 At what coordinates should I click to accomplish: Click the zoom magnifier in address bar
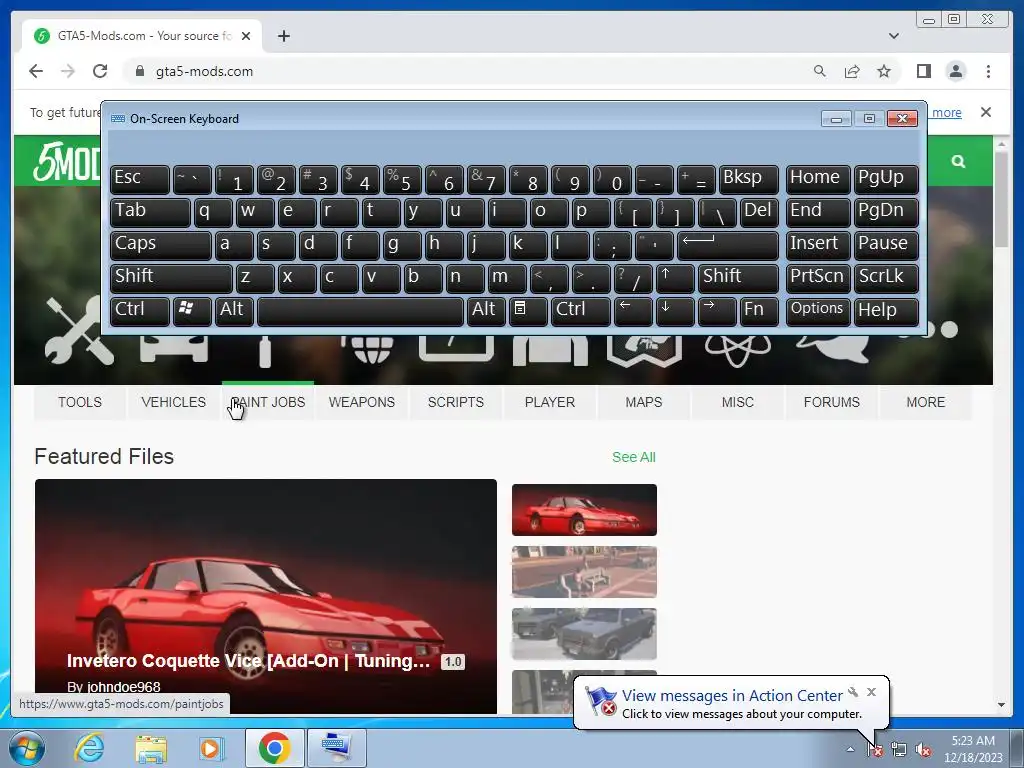pos(820,71)
